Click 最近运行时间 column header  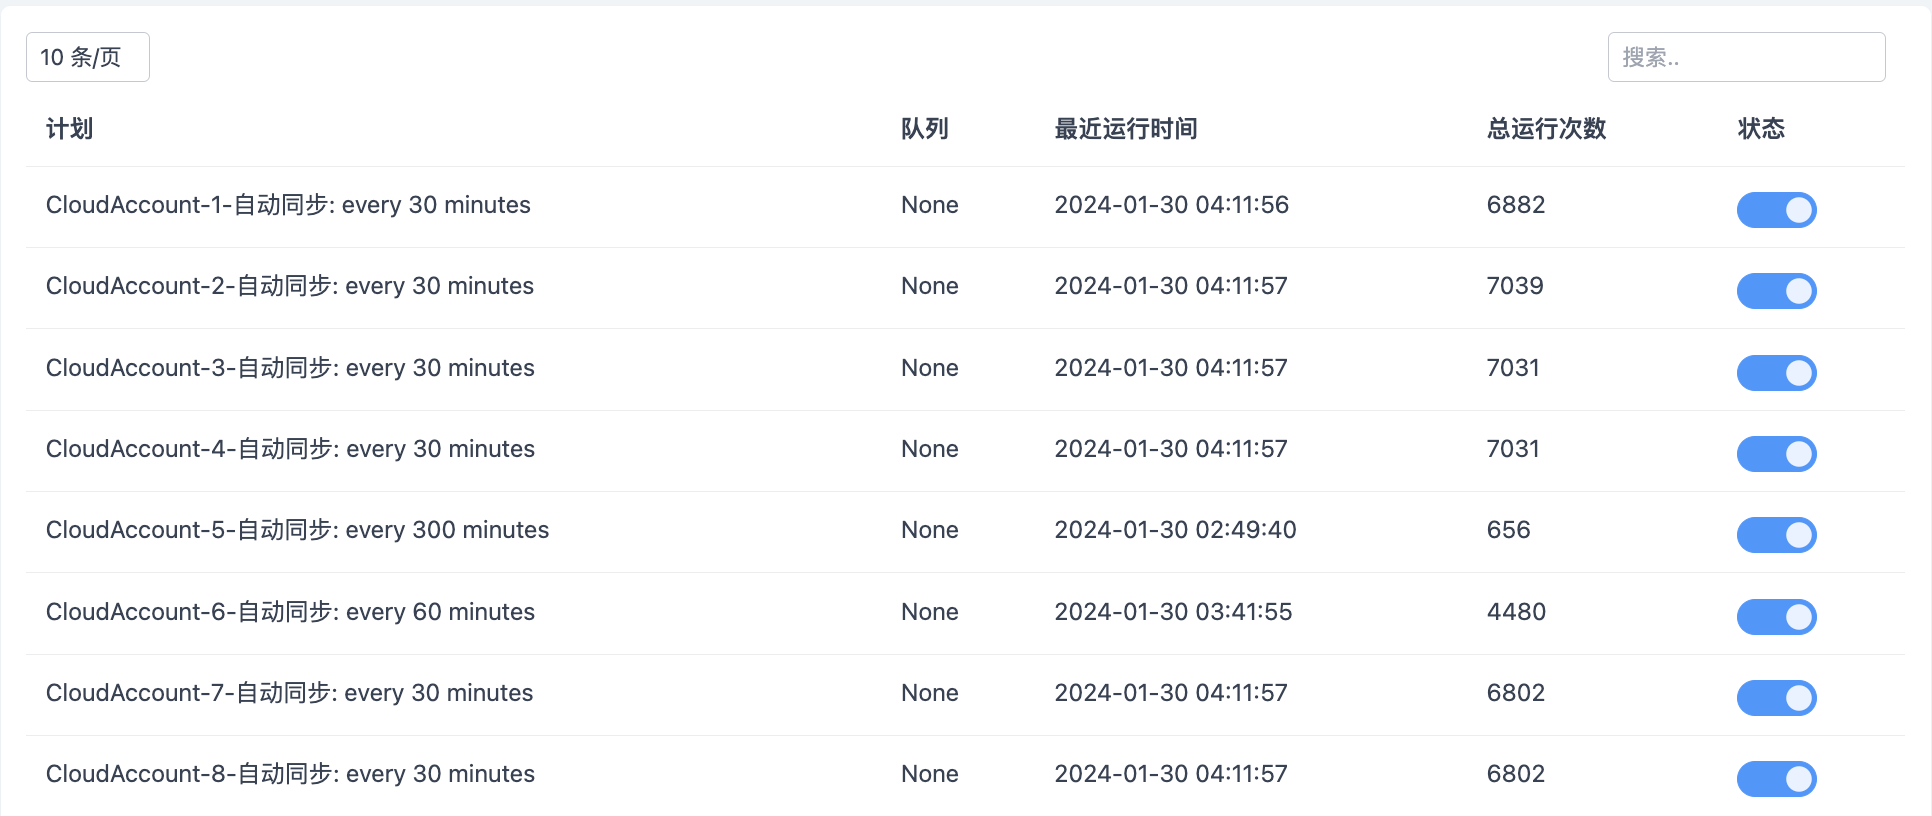click(1125, 129)
